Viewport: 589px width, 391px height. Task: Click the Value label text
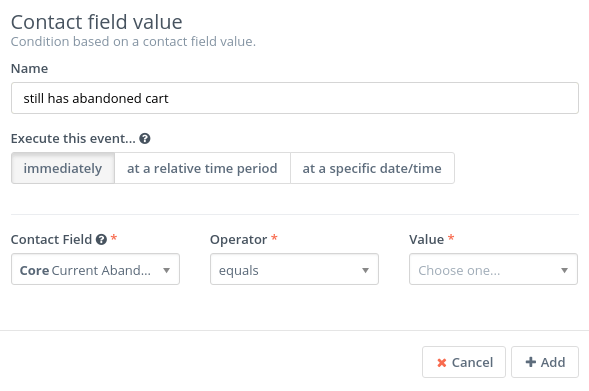426,240
